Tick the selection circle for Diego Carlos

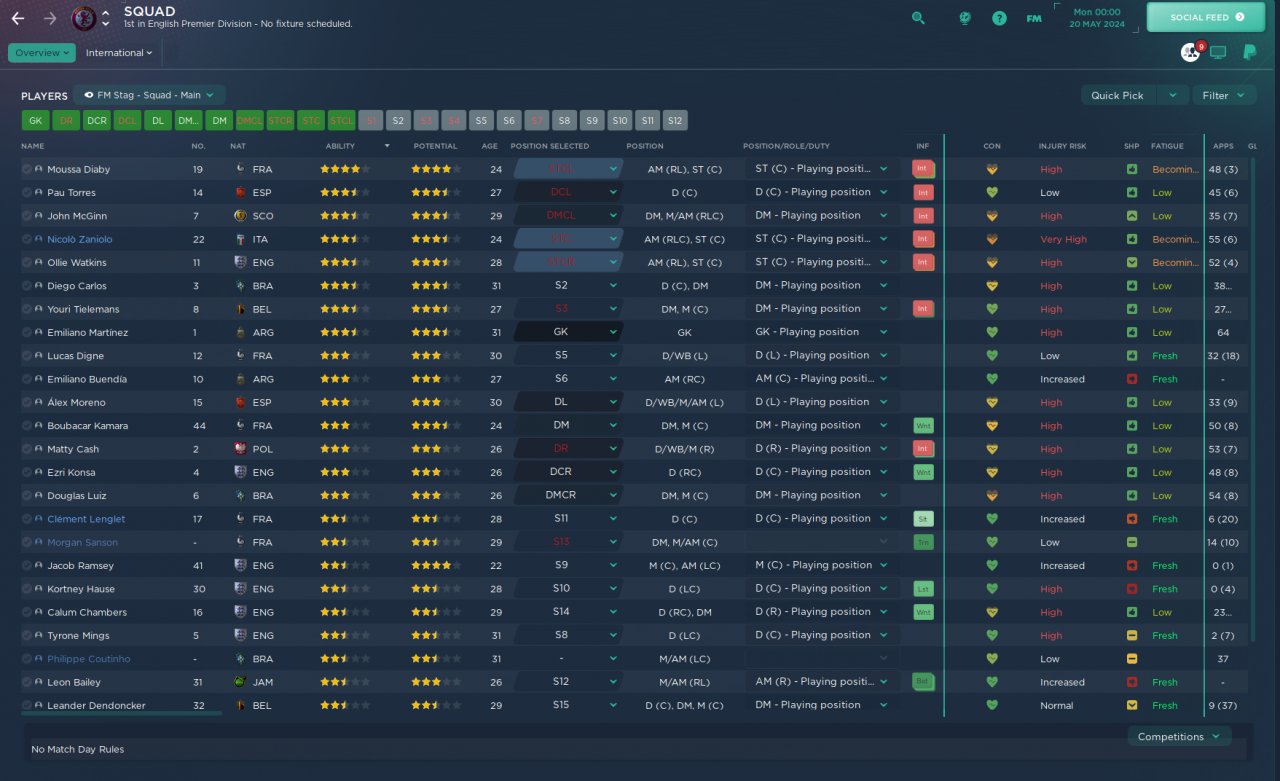[x=27, y=286]
